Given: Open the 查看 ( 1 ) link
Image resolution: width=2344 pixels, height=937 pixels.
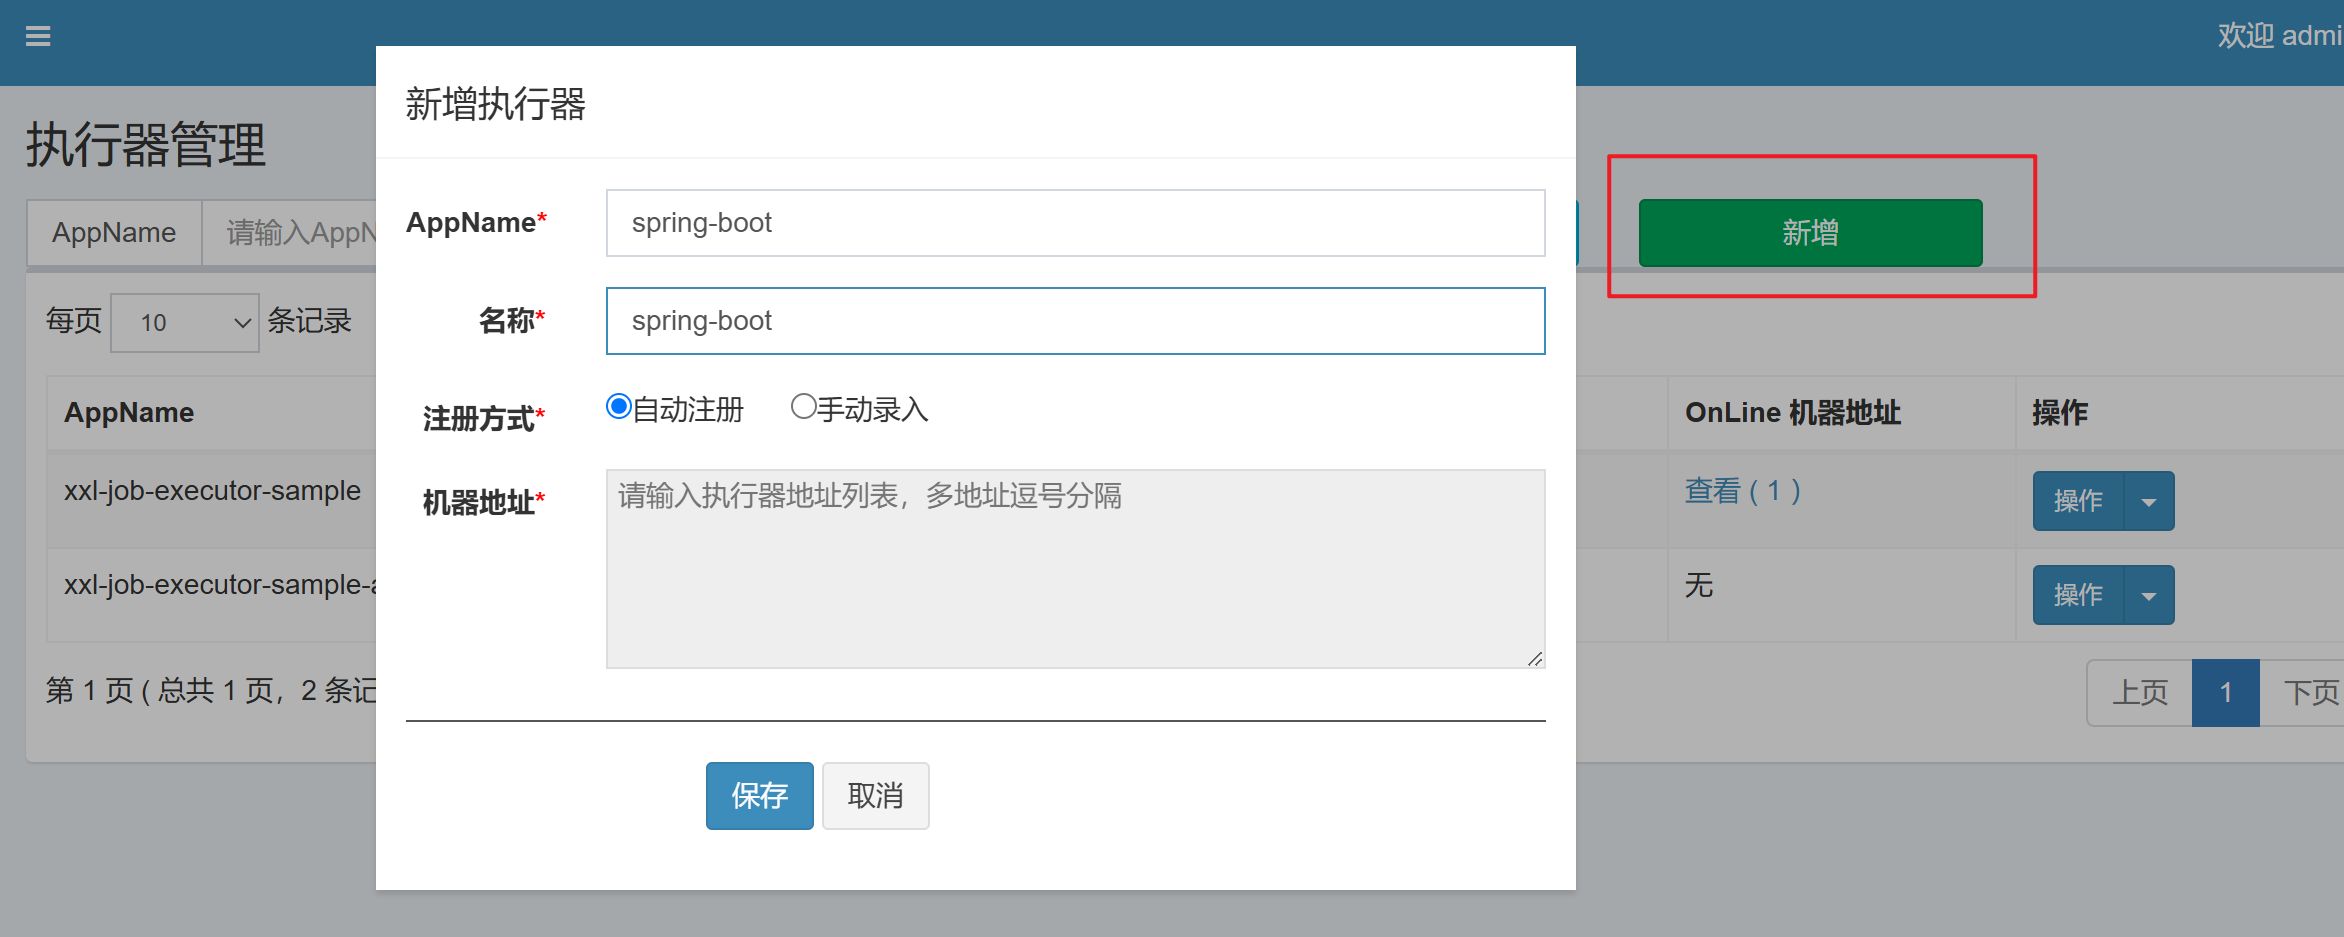Looking at the screenshot, I should [1743, 491].
